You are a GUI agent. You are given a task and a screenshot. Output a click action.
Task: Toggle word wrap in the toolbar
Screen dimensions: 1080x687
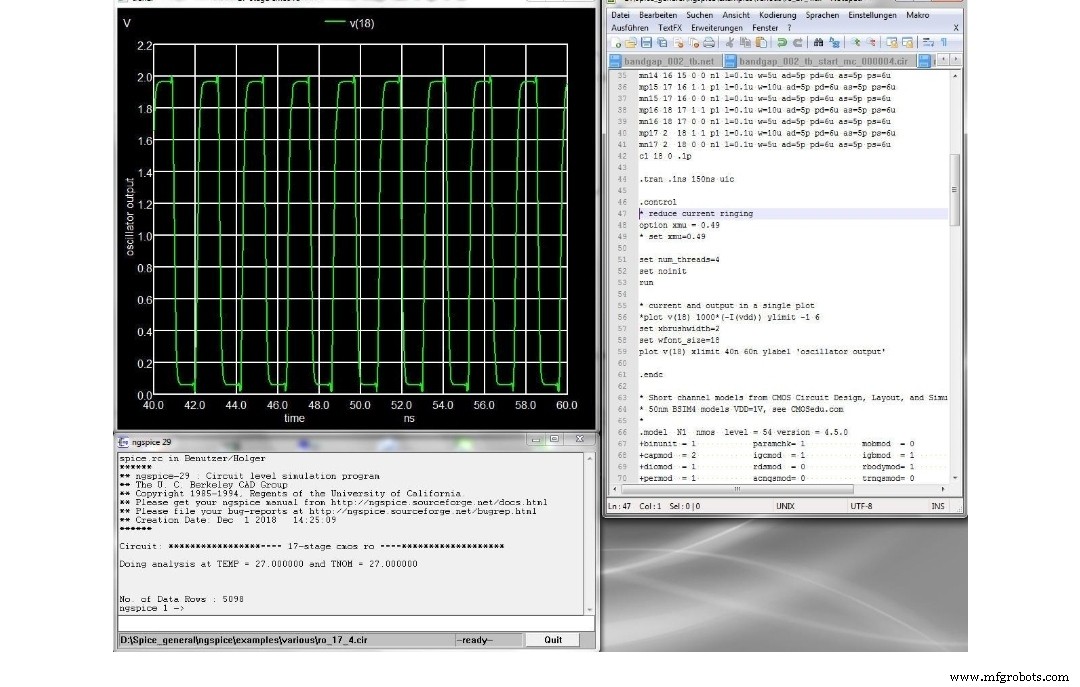(929, 42)
